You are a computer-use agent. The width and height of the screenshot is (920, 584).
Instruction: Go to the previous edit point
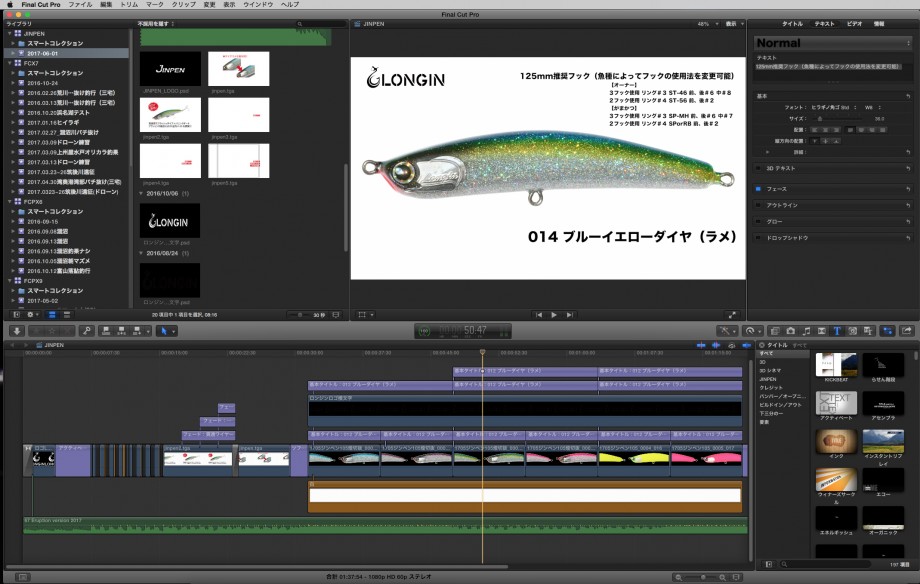(539, 315)
